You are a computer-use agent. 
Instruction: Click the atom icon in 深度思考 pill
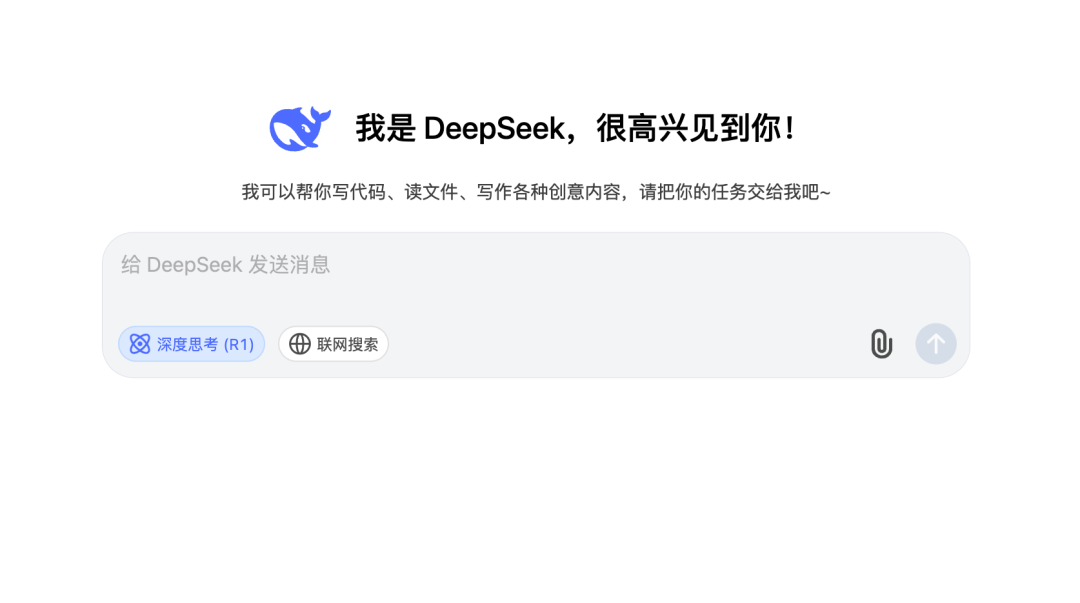pyautogui.click(x=140, y=344)
